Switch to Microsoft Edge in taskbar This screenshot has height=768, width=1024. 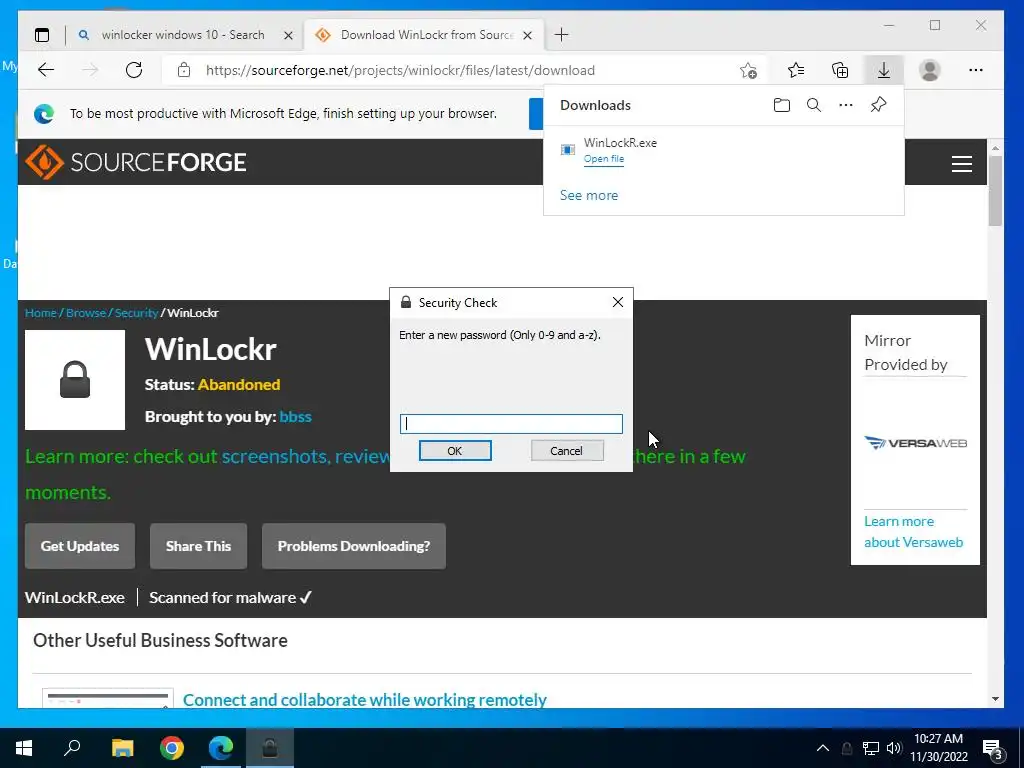pyautogui.click(x=221, y=748)
